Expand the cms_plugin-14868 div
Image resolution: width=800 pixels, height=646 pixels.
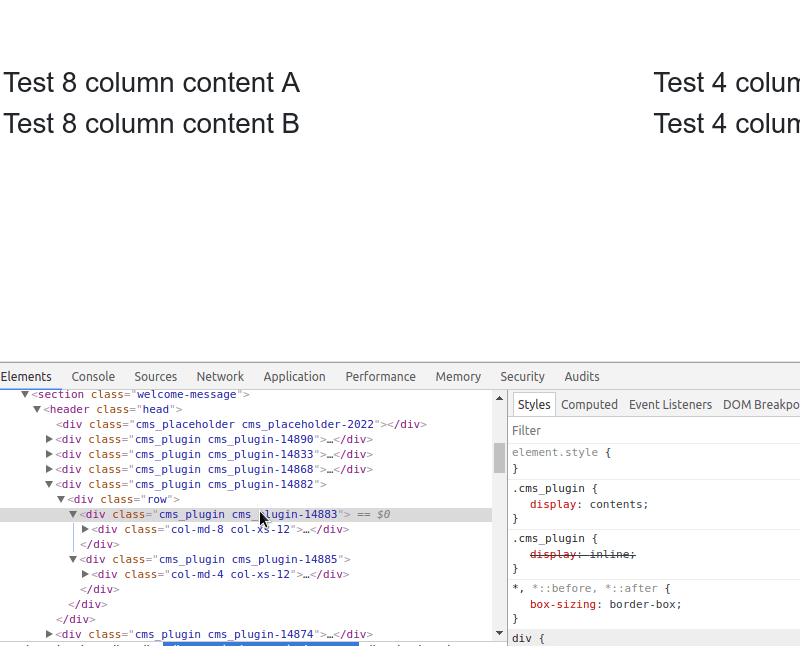(x=49, y=469)
